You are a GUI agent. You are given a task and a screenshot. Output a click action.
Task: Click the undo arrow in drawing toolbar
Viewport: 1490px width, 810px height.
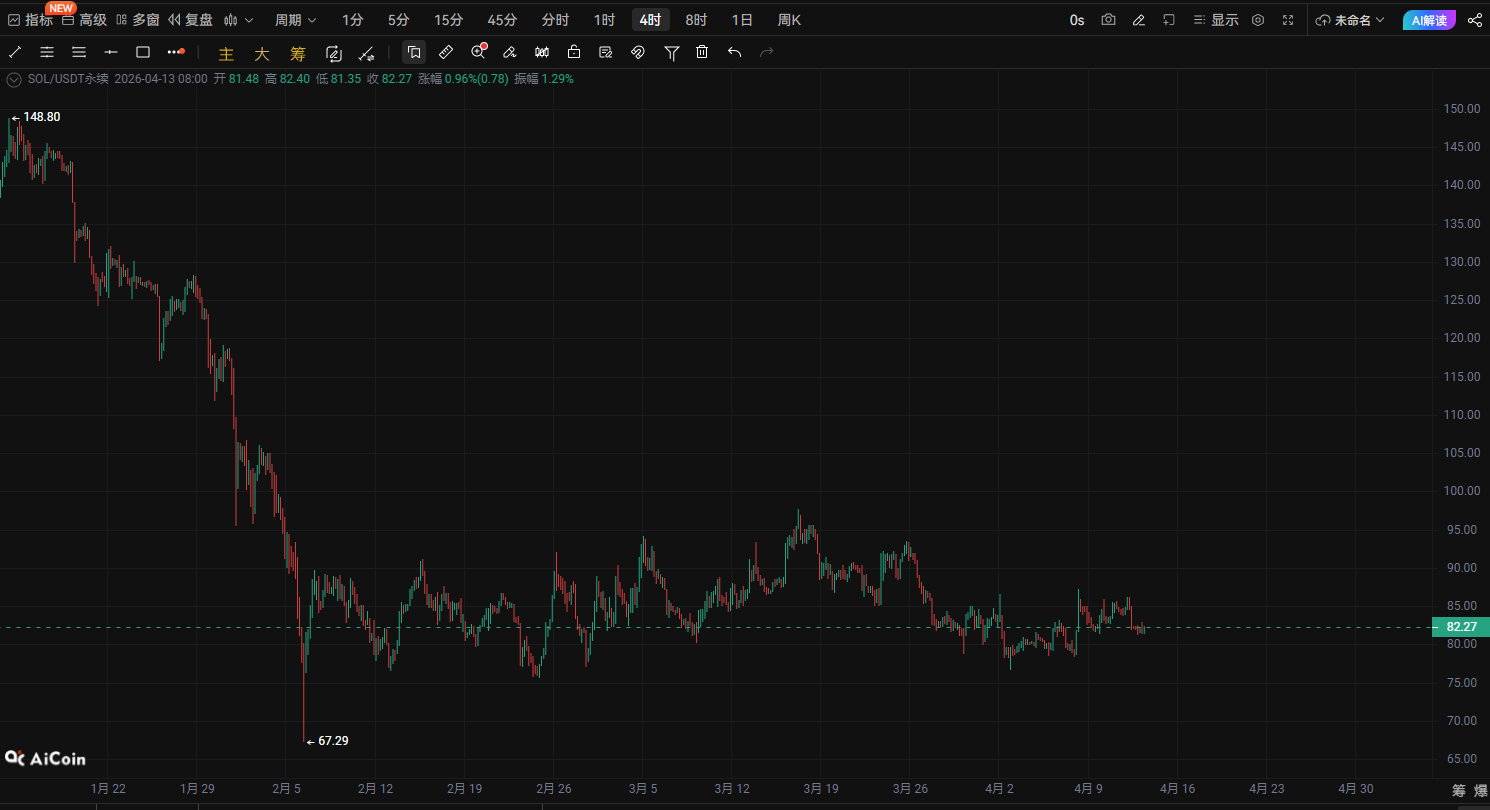point(735,52)
